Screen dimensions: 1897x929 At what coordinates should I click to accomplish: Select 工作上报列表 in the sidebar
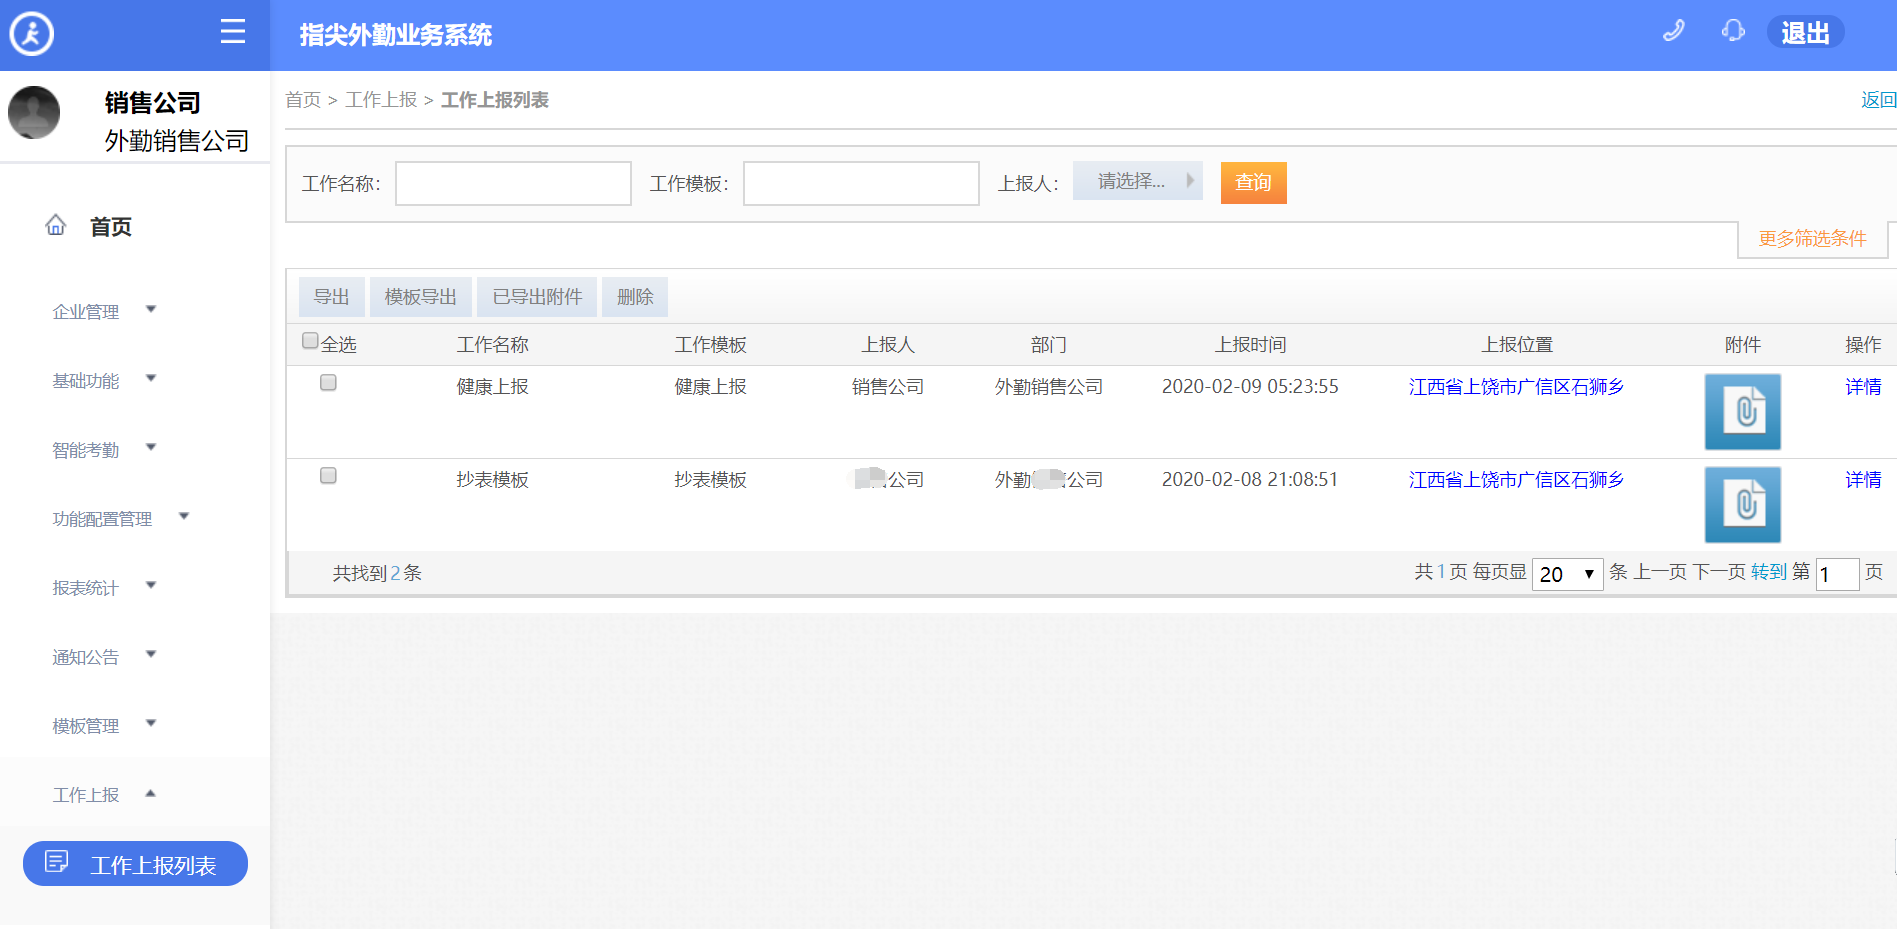coord(135,864)
